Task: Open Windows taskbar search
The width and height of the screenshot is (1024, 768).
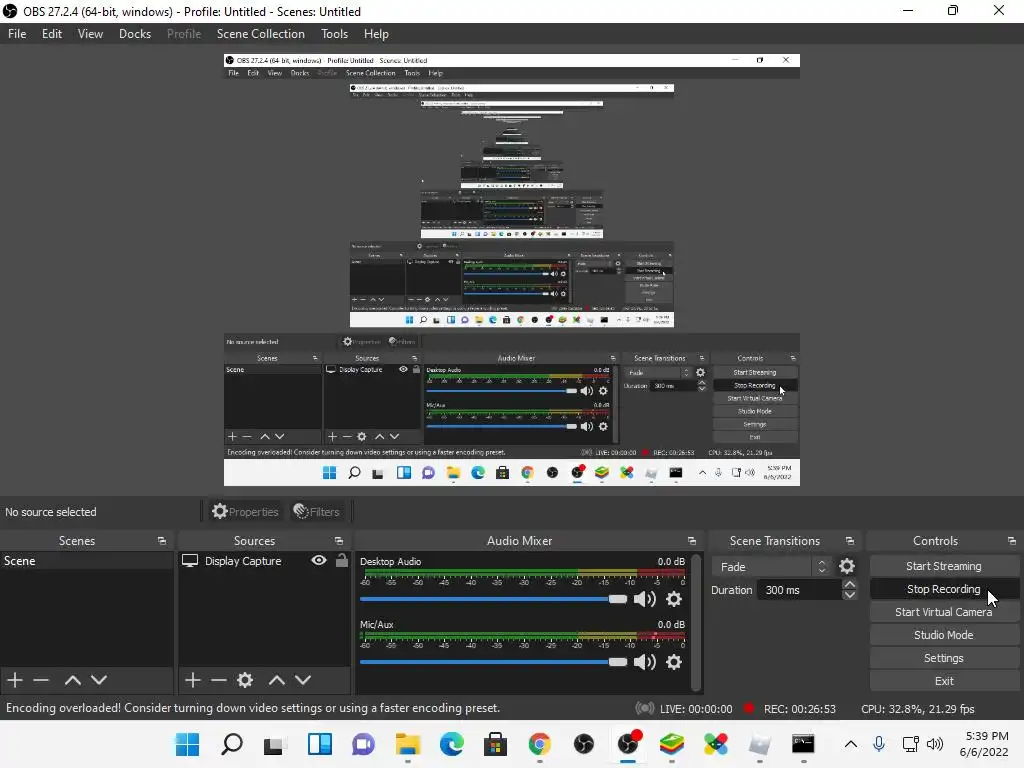Action: click(x=232, y=744)
